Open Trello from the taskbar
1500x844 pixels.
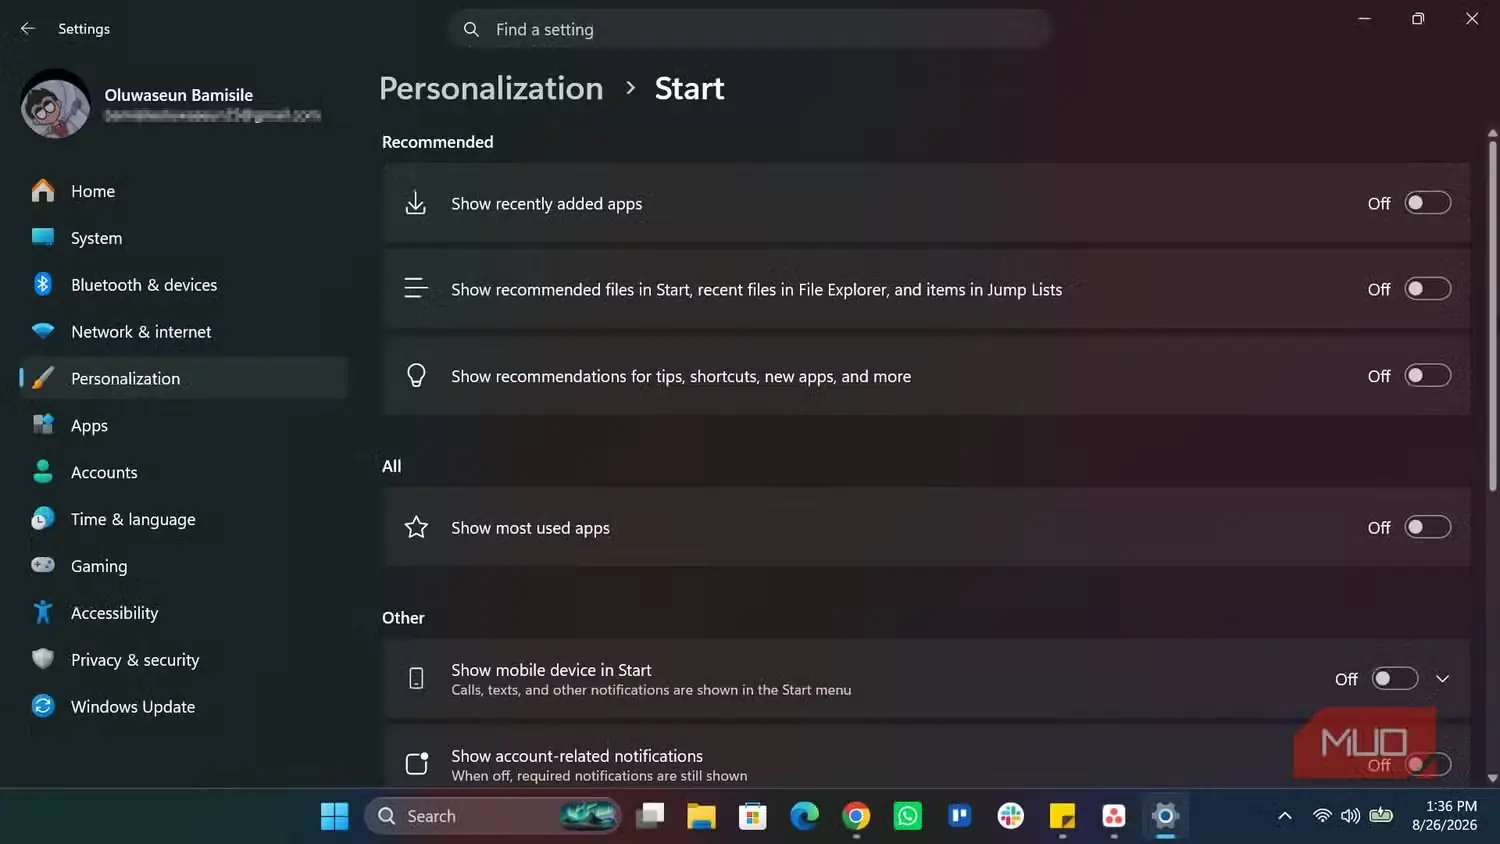959,816
